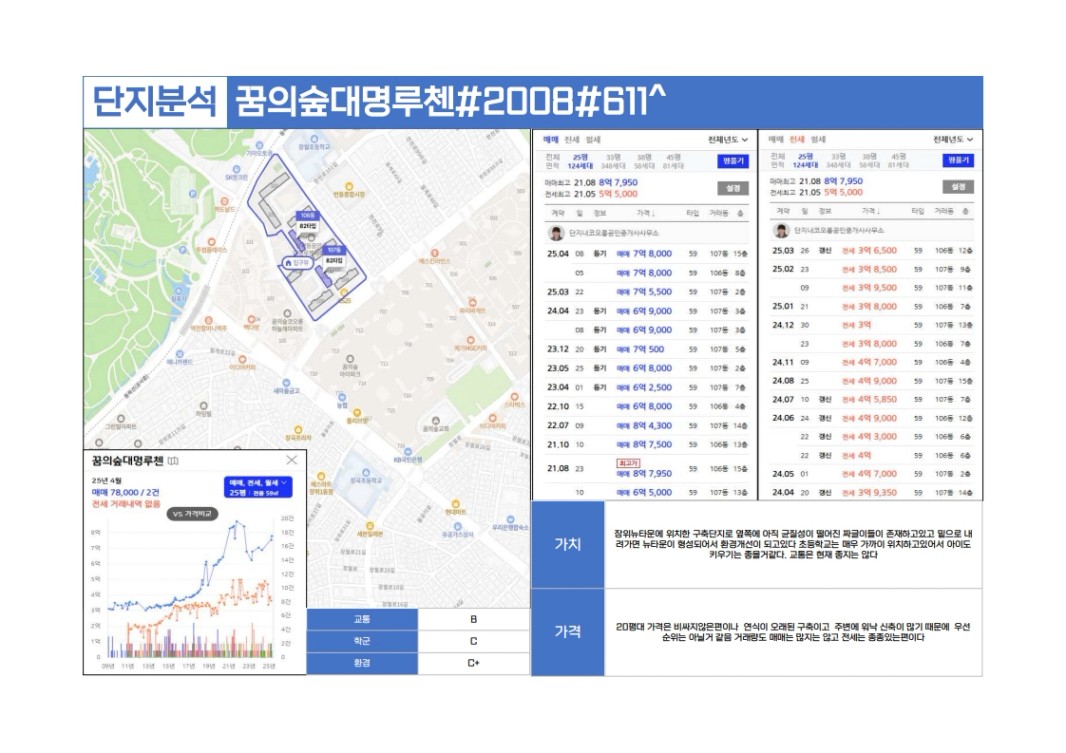Click blue 가치 section header

point(568,544)
